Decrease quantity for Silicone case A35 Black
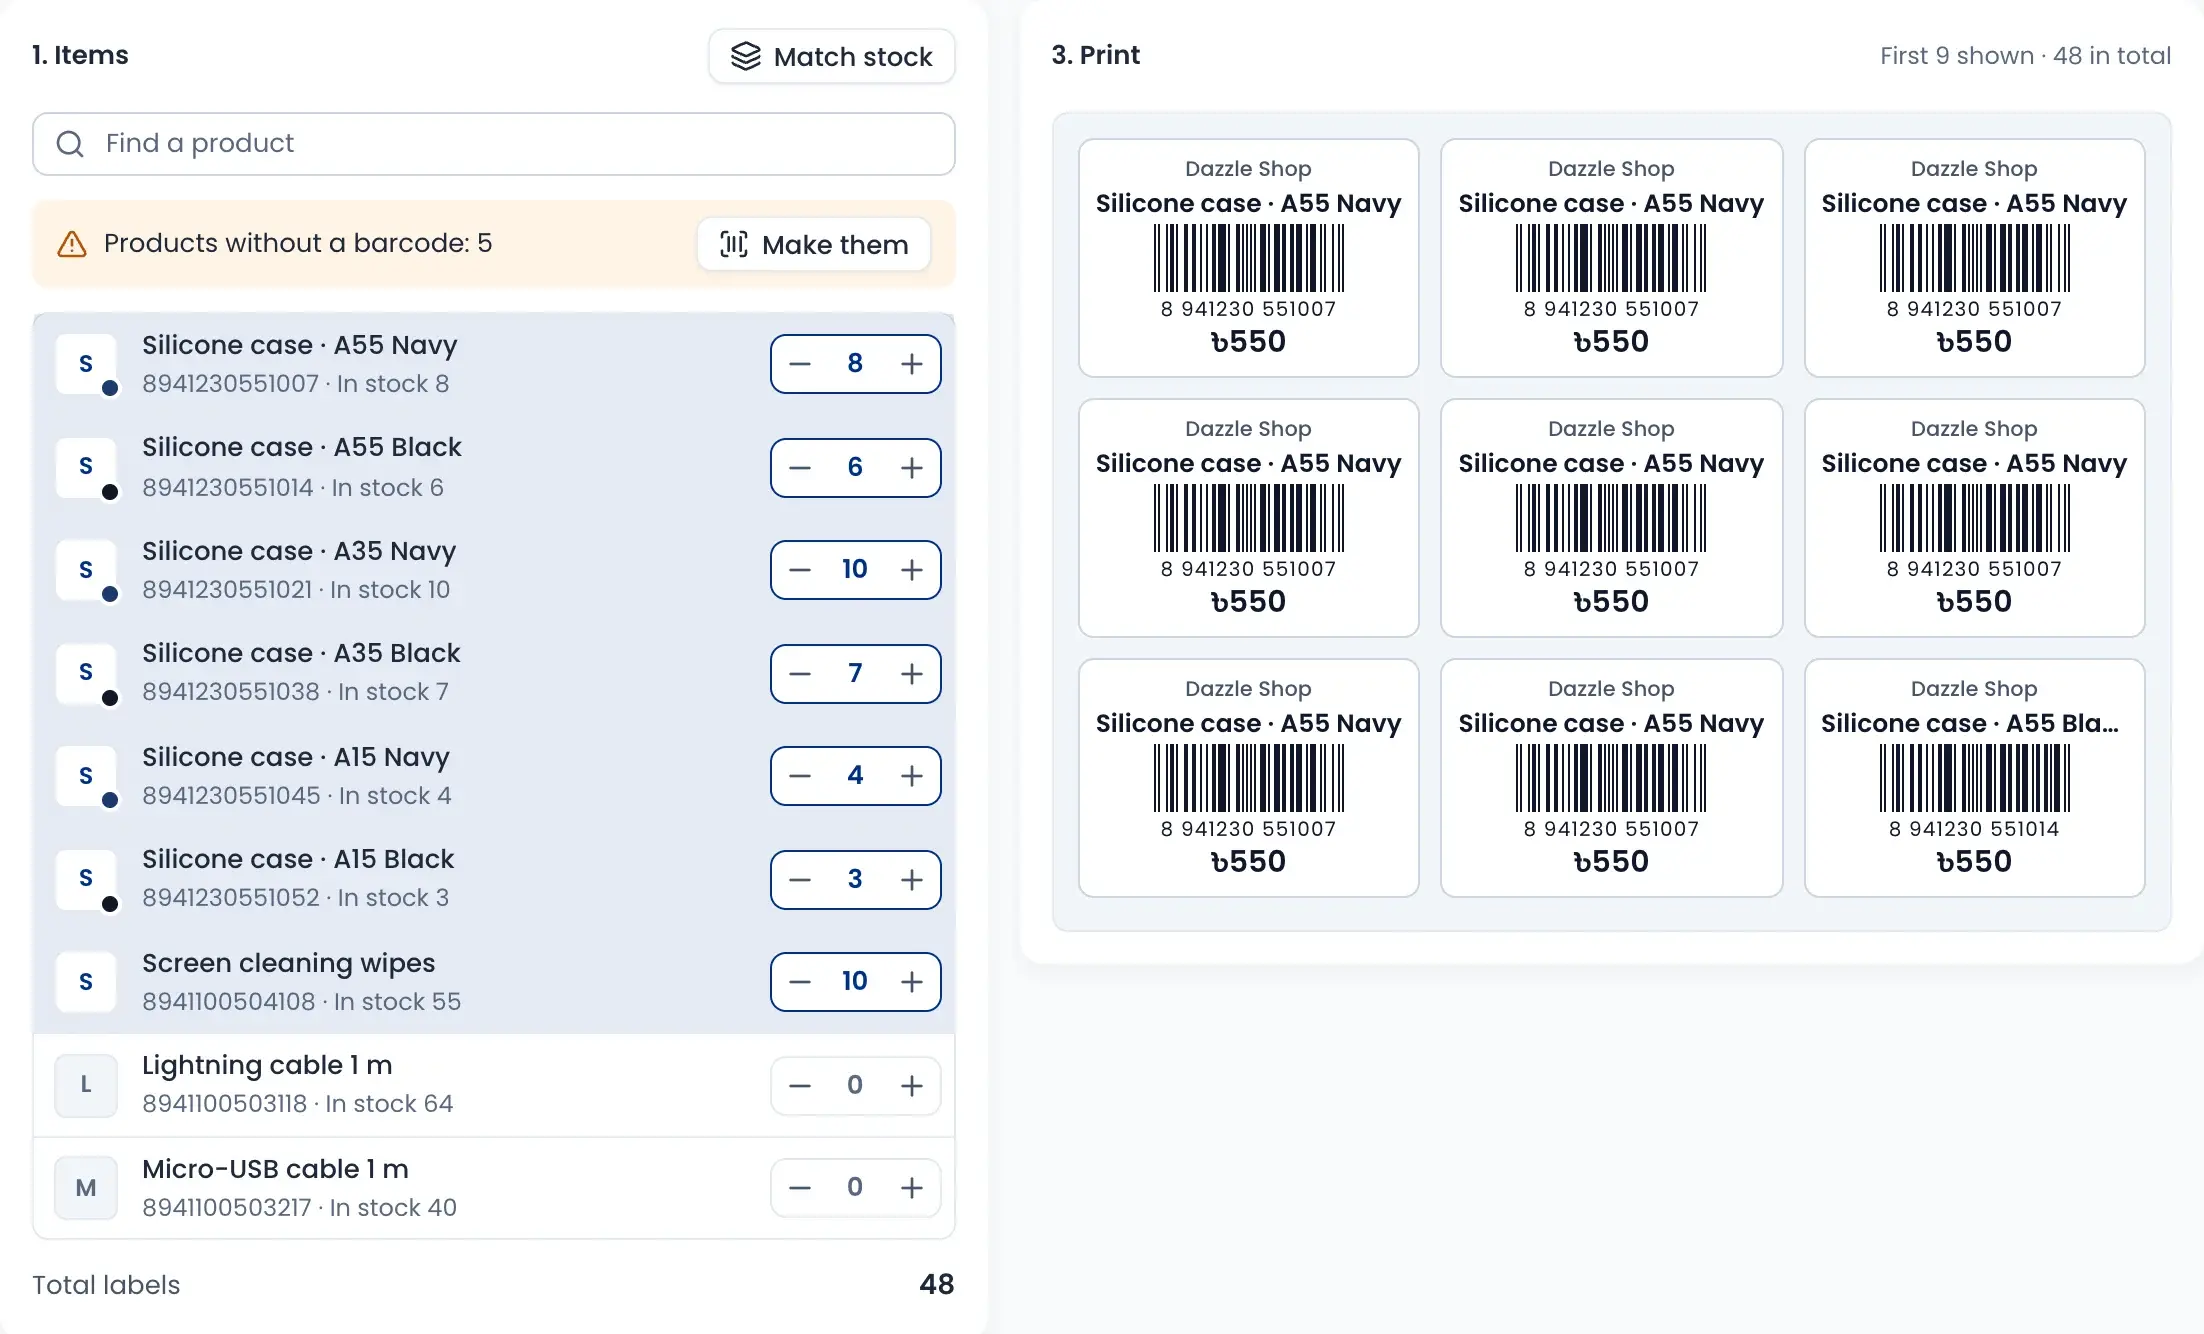2204x1334 pixels. coord(800,674)
